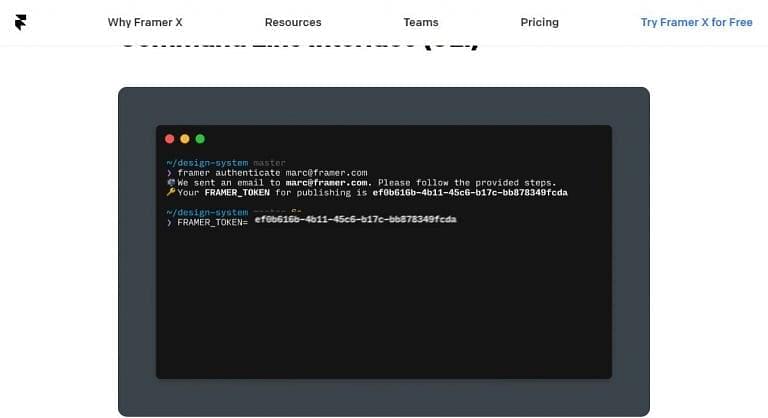Click the 'FRAMER_TOKEN=' prompt text
768x418 pixels.
point(213,222)
